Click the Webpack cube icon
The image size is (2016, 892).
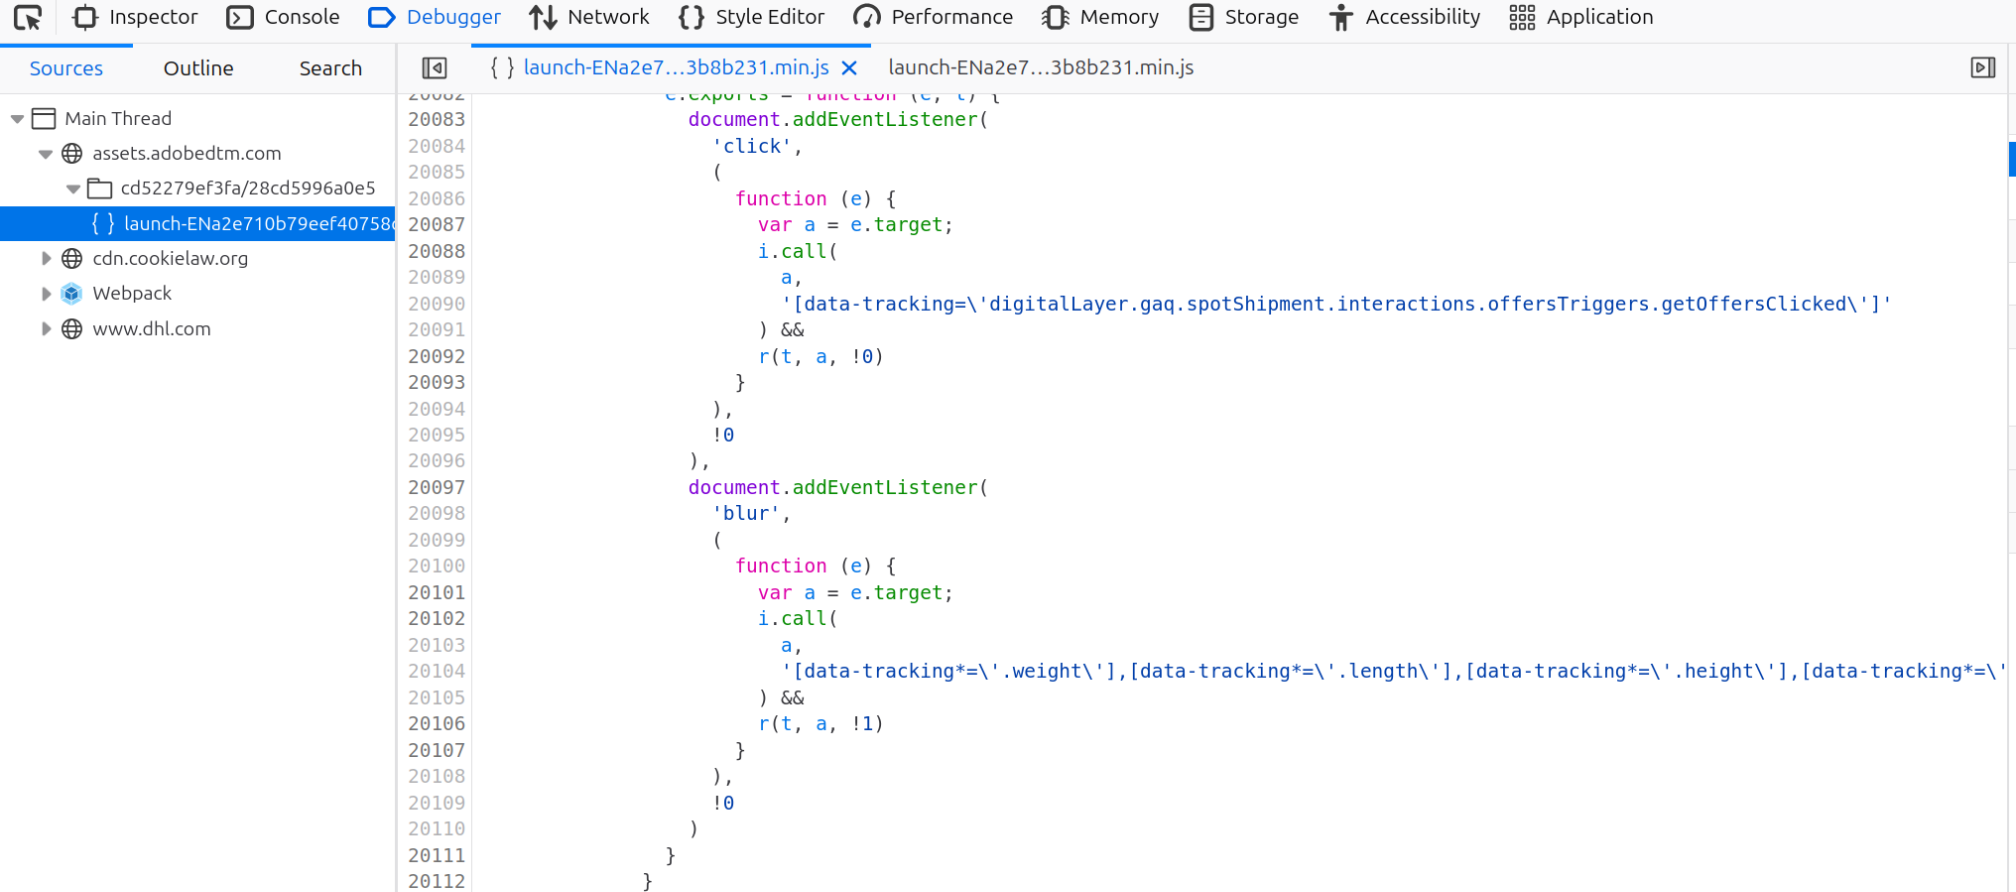(x=71, y=294)
